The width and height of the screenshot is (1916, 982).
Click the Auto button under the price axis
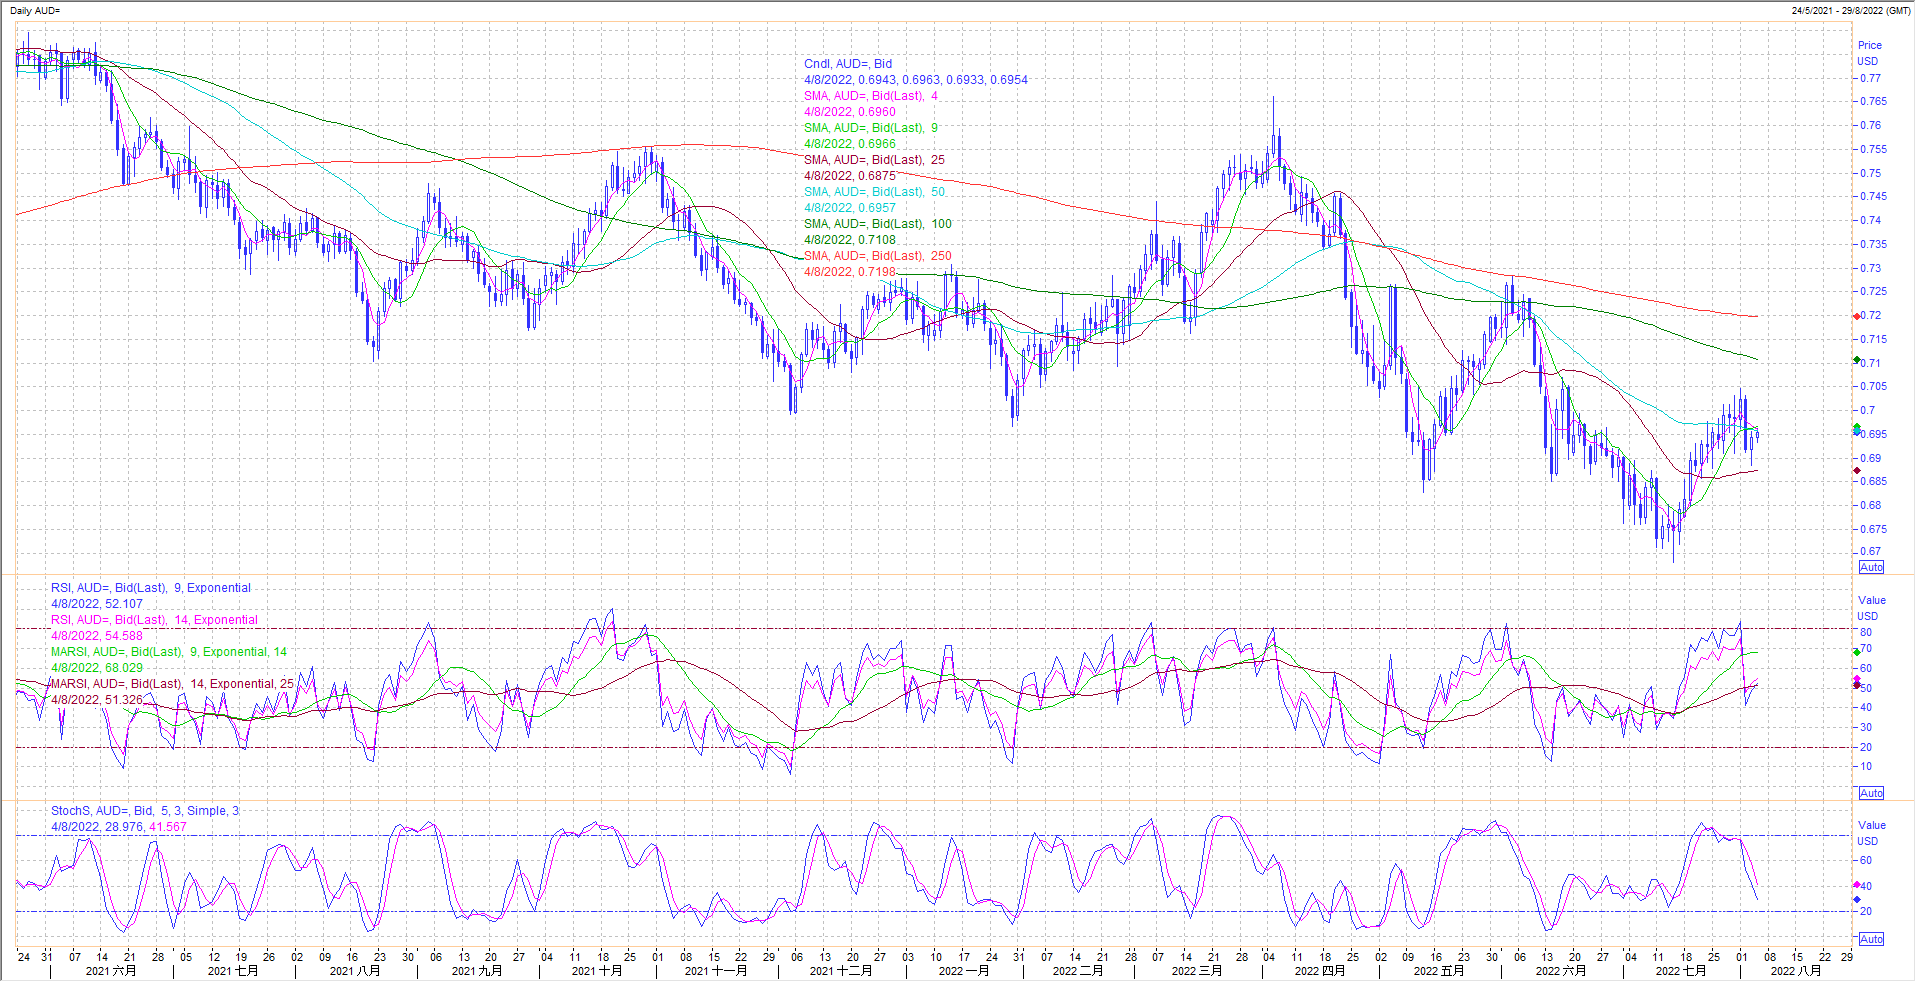(x=1871, y=567)
